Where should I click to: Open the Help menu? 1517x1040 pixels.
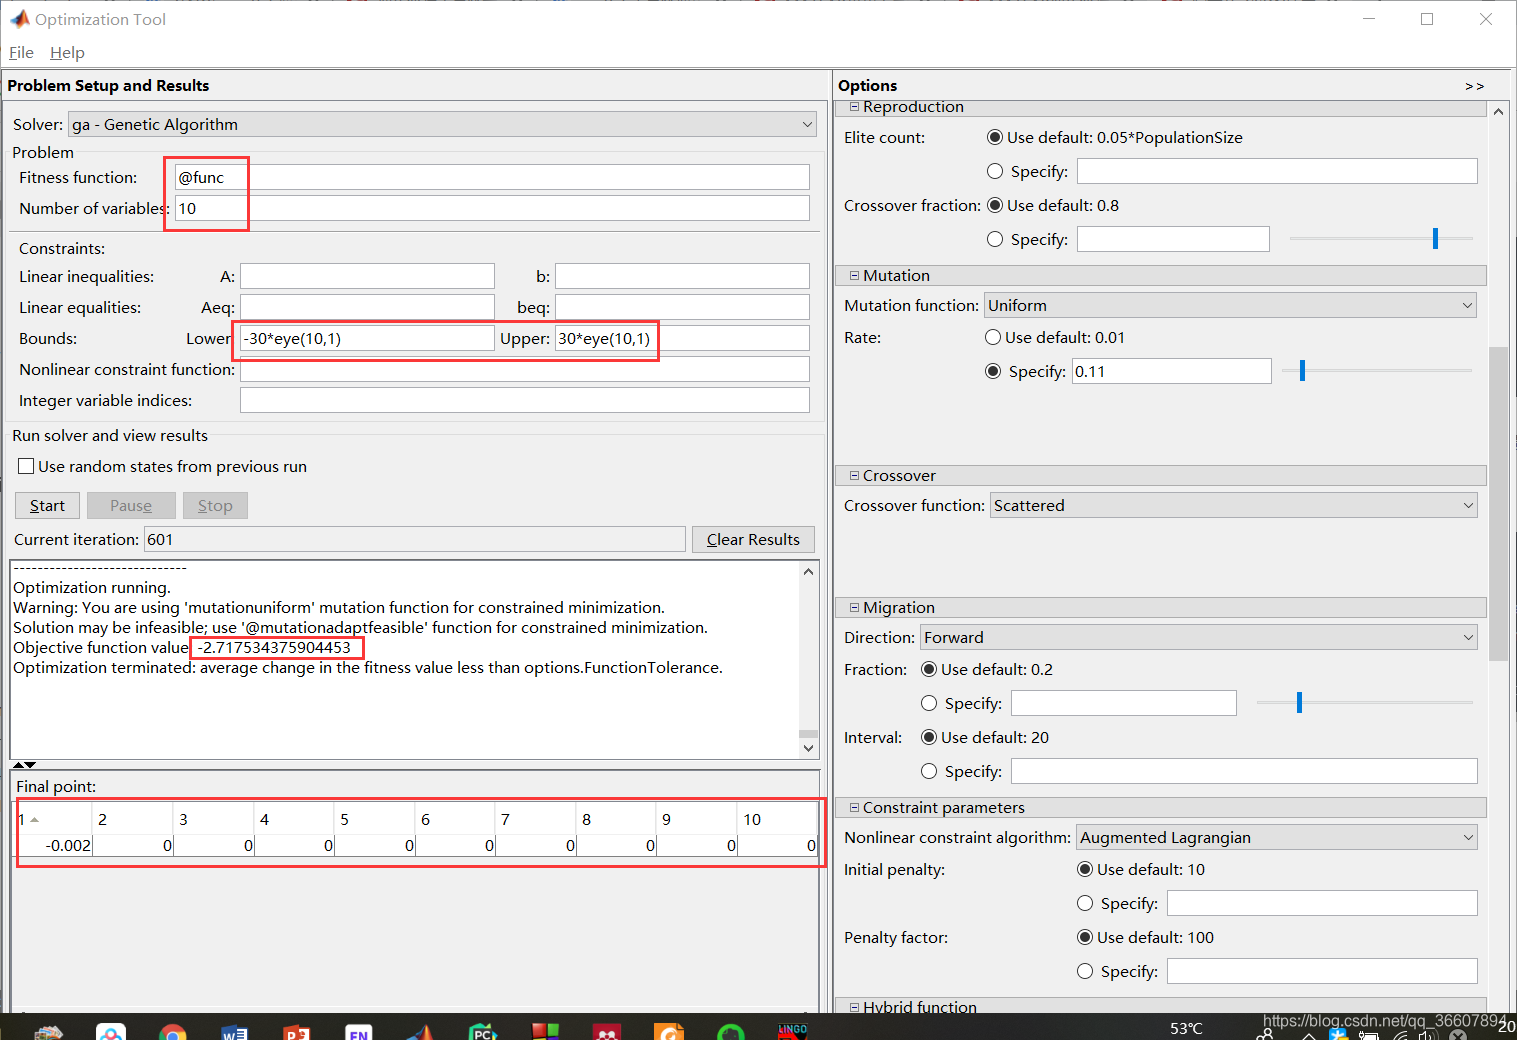tap(67, 52)
